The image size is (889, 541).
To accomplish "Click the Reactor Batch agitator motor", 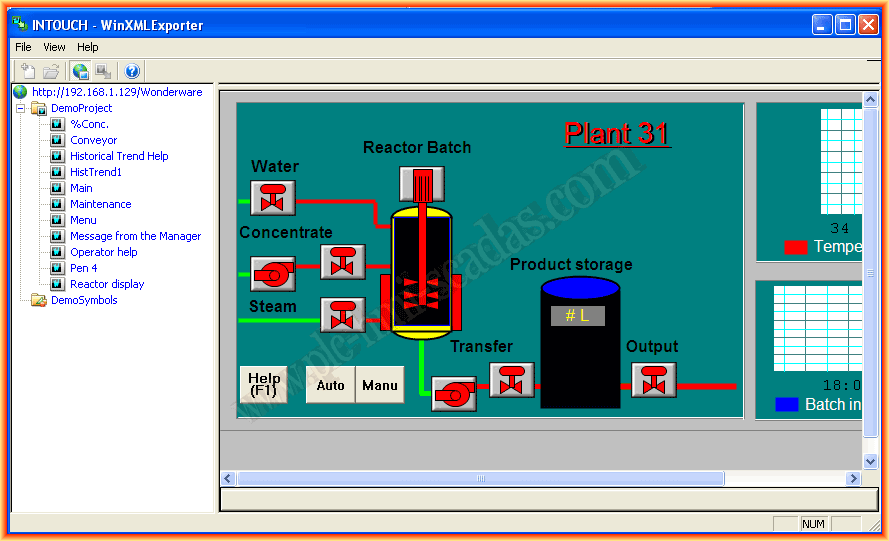I will pyautogui.click(x=422, y=184).
